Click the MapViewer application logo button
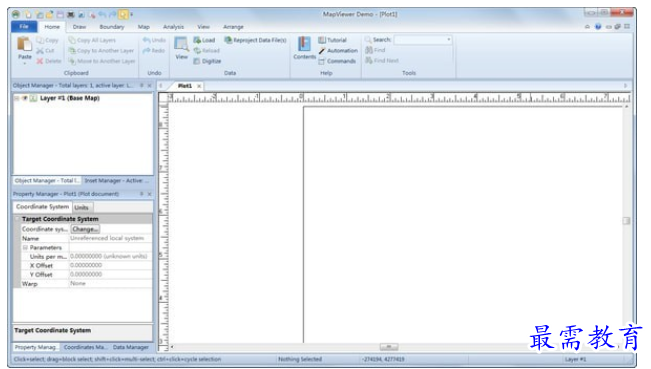 tap(16, 15)
